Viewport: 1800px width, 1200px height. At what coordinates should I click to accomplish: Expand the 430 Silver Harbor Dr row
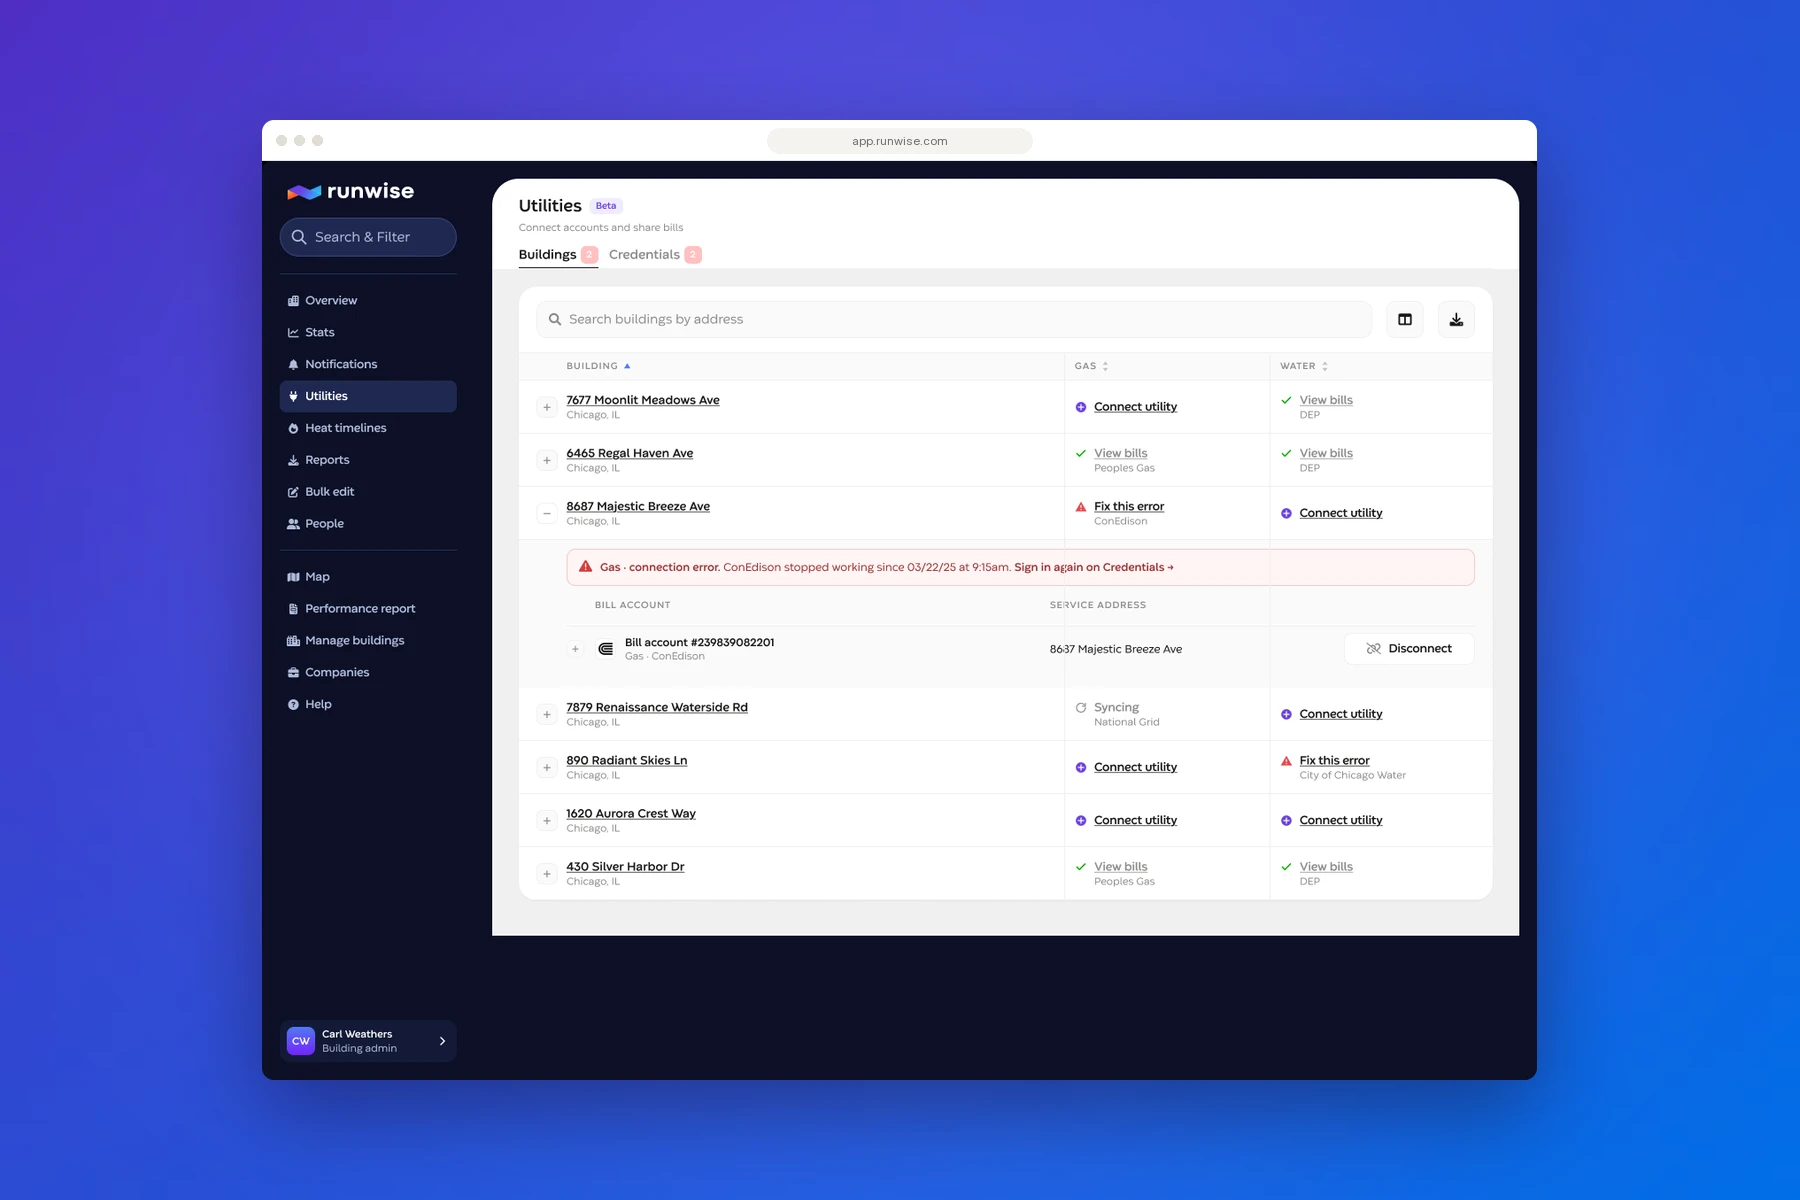pyautogui.click(x=547, y=873)
